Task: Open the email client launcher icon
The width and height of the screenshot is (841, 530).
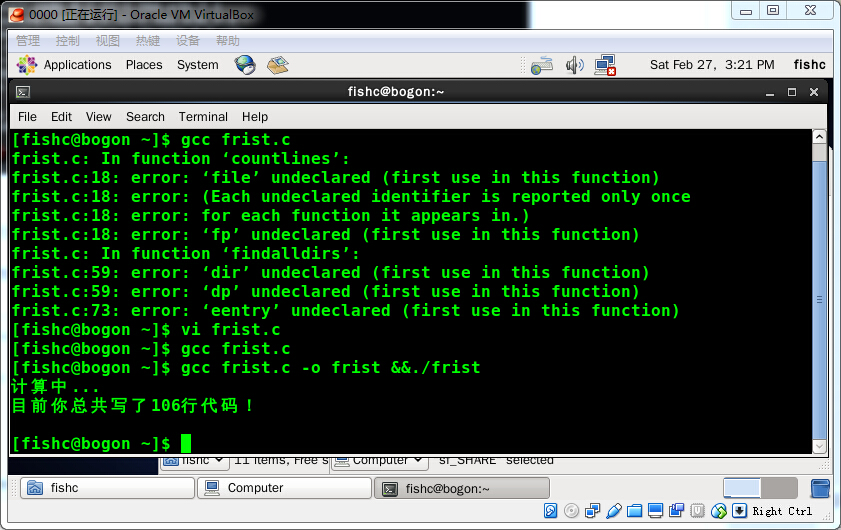Action: click(278, 65)
